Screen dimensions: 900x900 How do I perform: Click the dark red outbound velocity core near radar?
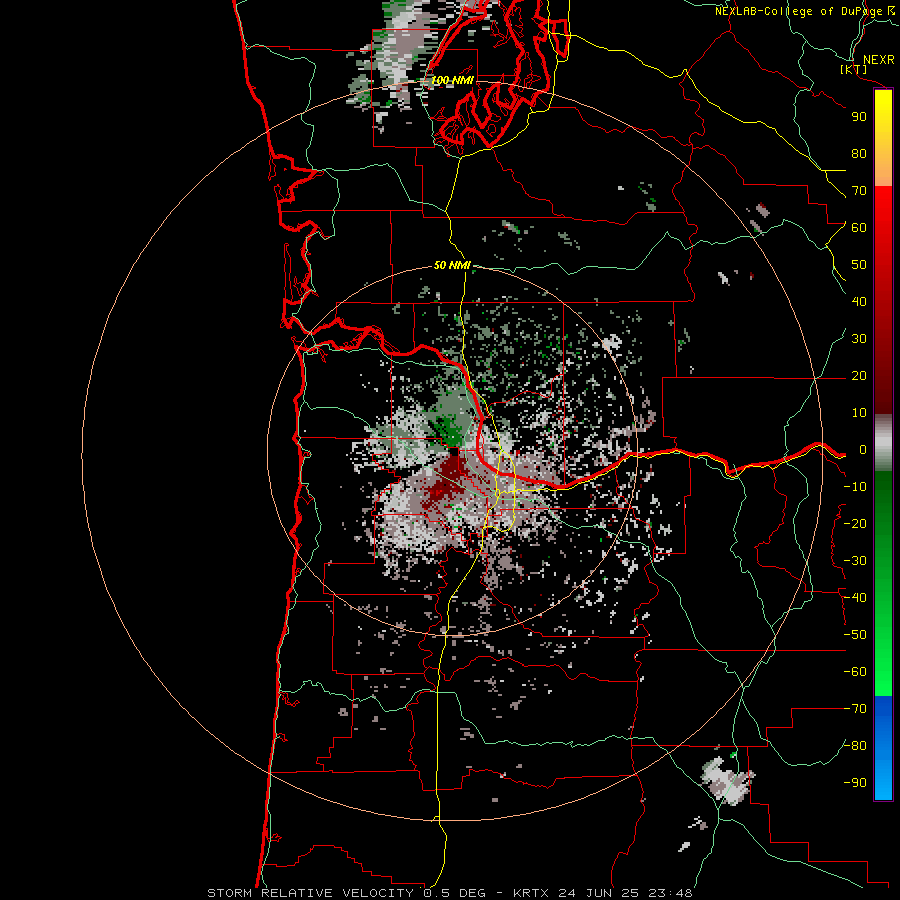[x=447, y=483]
